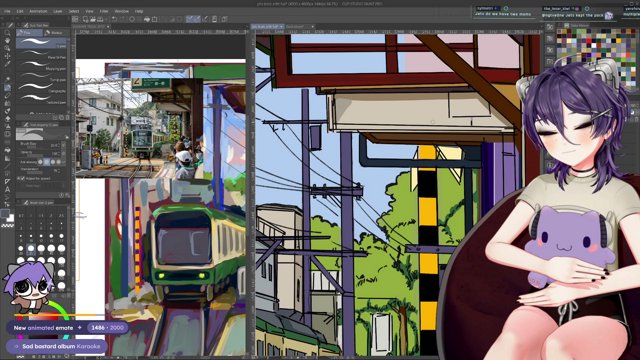The width and height of the screenshot is (640, 360).
Task: Switch to Pen sub tool tab
Action: pos(29,32)
